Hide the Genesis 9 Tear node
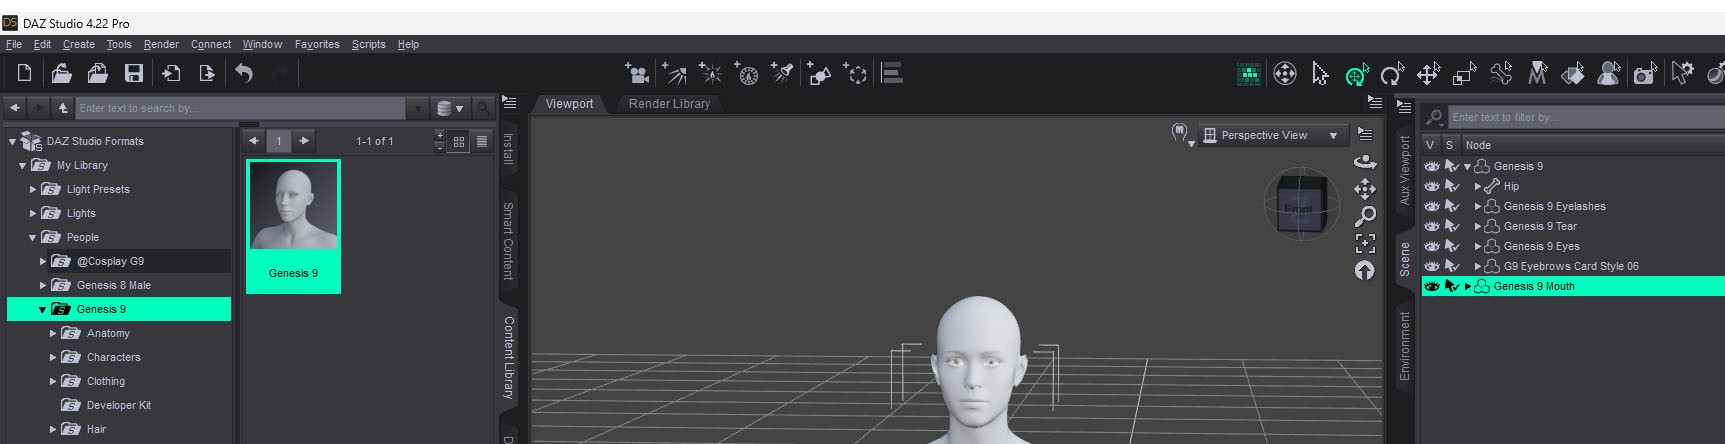This screenshot has height=444, width=1725. [1432, 226]
